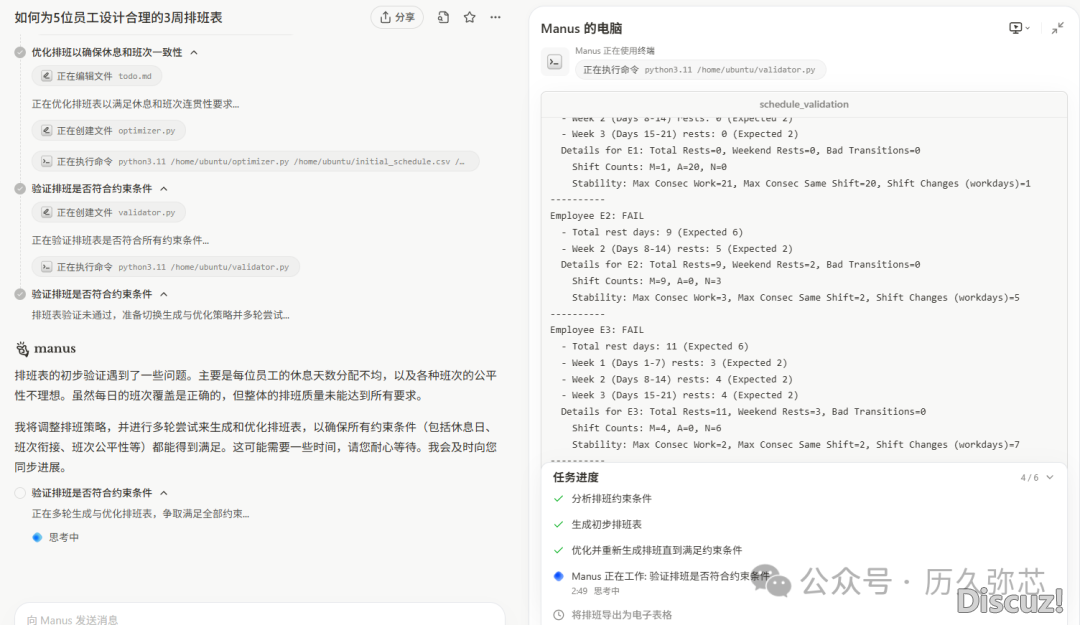The height and width of the screenshot is (625, 1080).
Task: Open the creating optimizer.py file chip
Action: [x=108, y=131]
